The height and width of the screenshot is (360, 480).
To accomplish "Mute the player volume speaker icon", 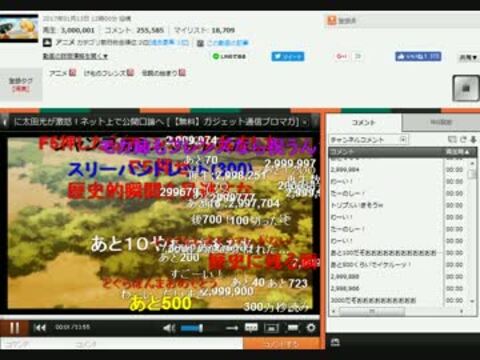I will point(169,328).
